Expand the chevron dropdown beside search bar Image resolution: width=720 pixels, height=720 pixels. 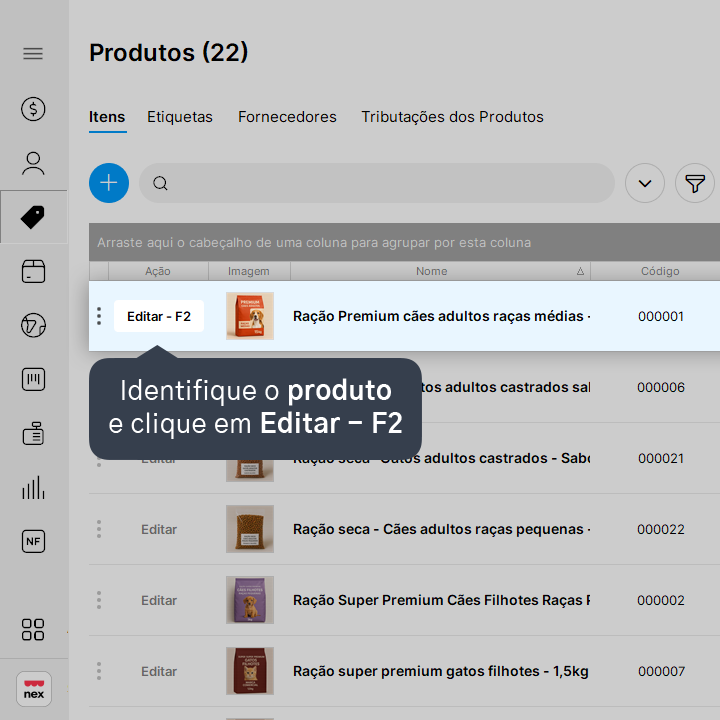point(645,183)
